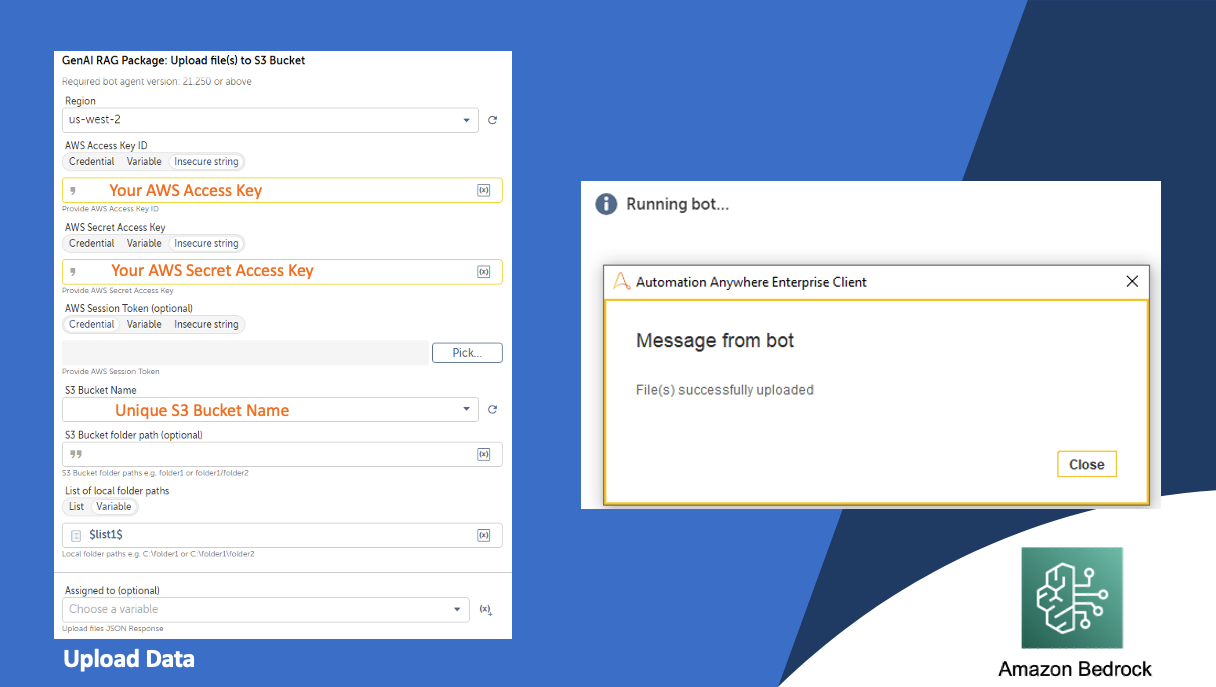This screenshot has height=687, width=1216.
Task: Insert a variable in the Secret Access Key field
Action: click(x=484, y=271)
